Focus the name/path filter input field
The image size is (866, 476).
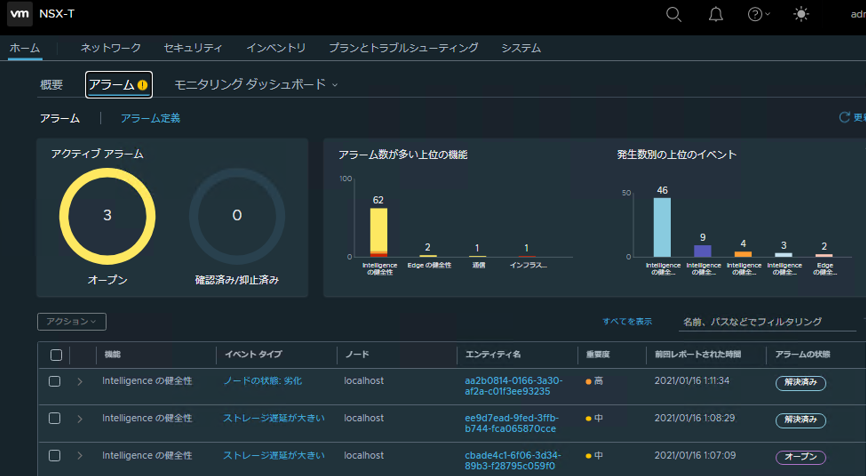767,322
